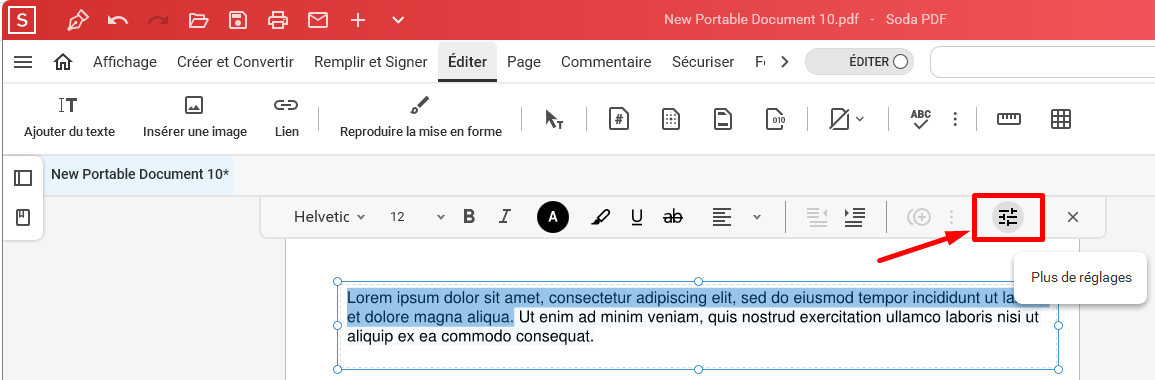Click Insérer une image tool
This screenshot has height=380, width=1155.
pos(194,118)
